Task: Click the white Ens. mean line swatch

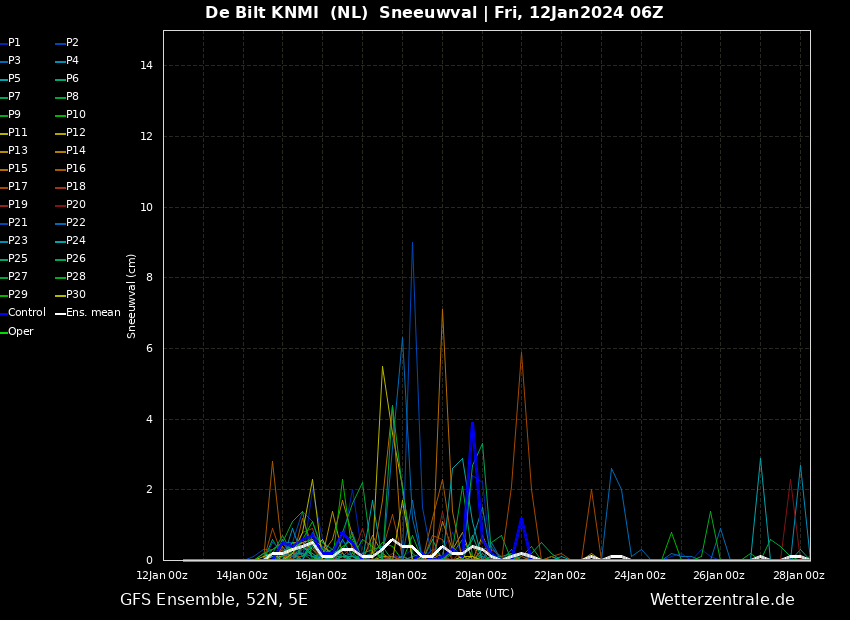Action: click(x=60, y=314)
